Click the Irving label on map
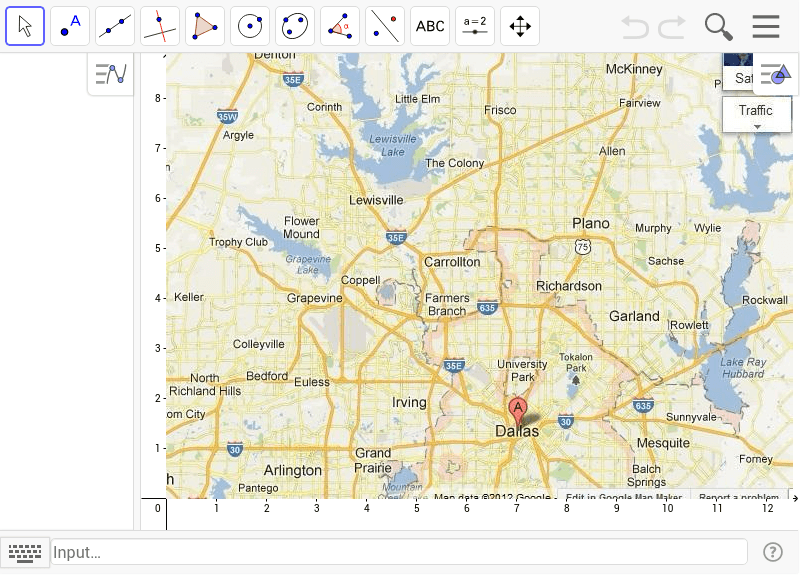This screenshot has width=800, height=575. [x=409, y=403]
